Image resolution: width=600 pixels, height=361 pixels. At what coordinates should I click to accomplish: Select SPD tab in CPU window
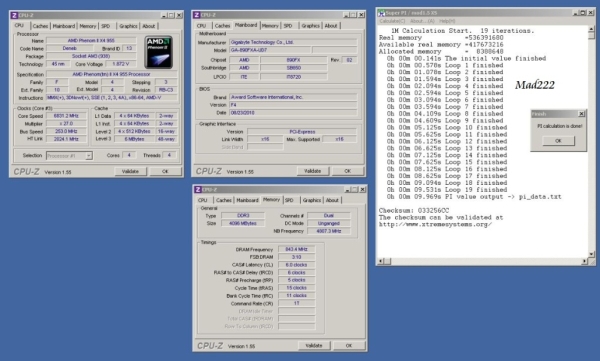tap(106, 26)
